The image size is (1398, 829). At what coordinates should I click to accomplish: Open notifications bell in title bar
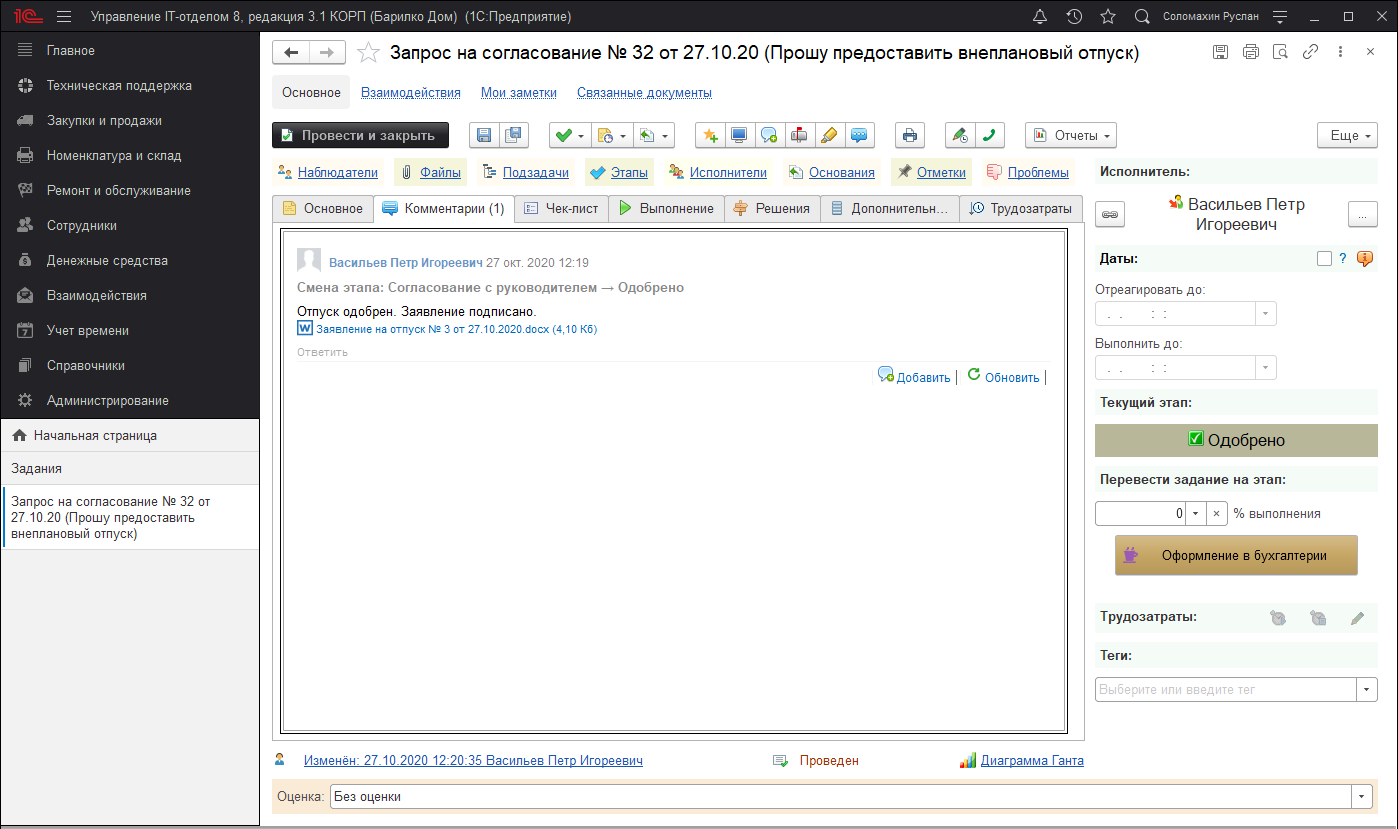pyautogui.click(x=1040, y=17)
